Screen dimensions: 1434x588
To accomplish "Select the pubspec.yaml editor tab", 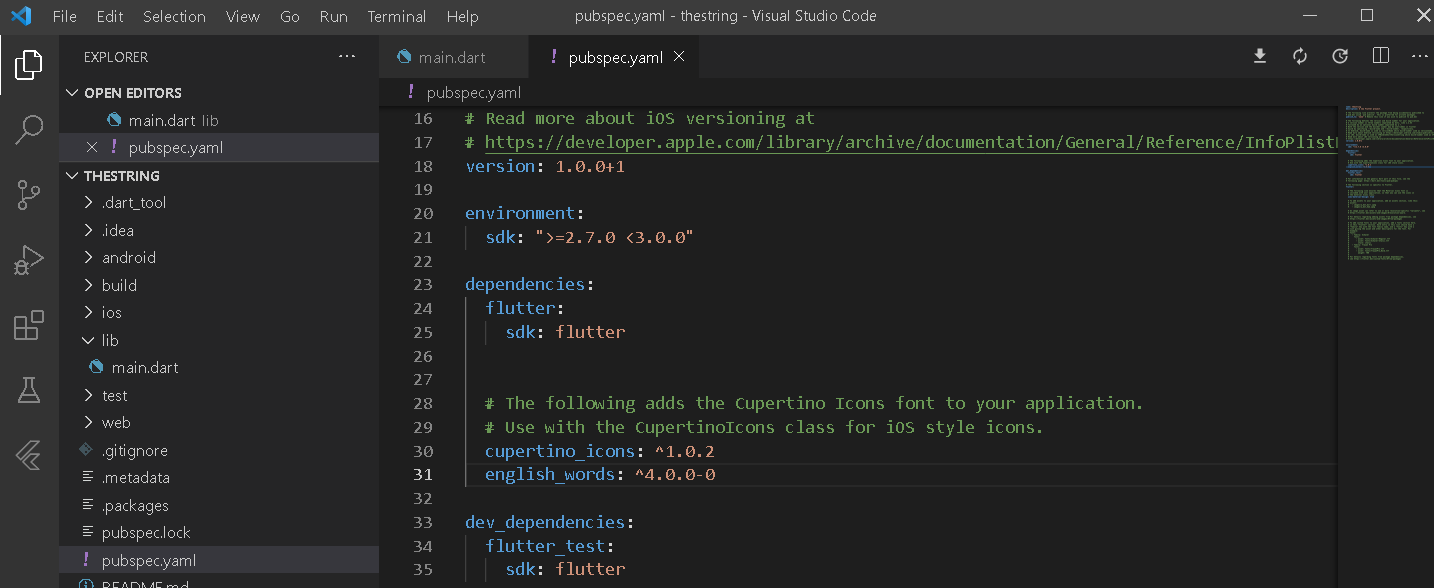I will click(x=613, y=57).
